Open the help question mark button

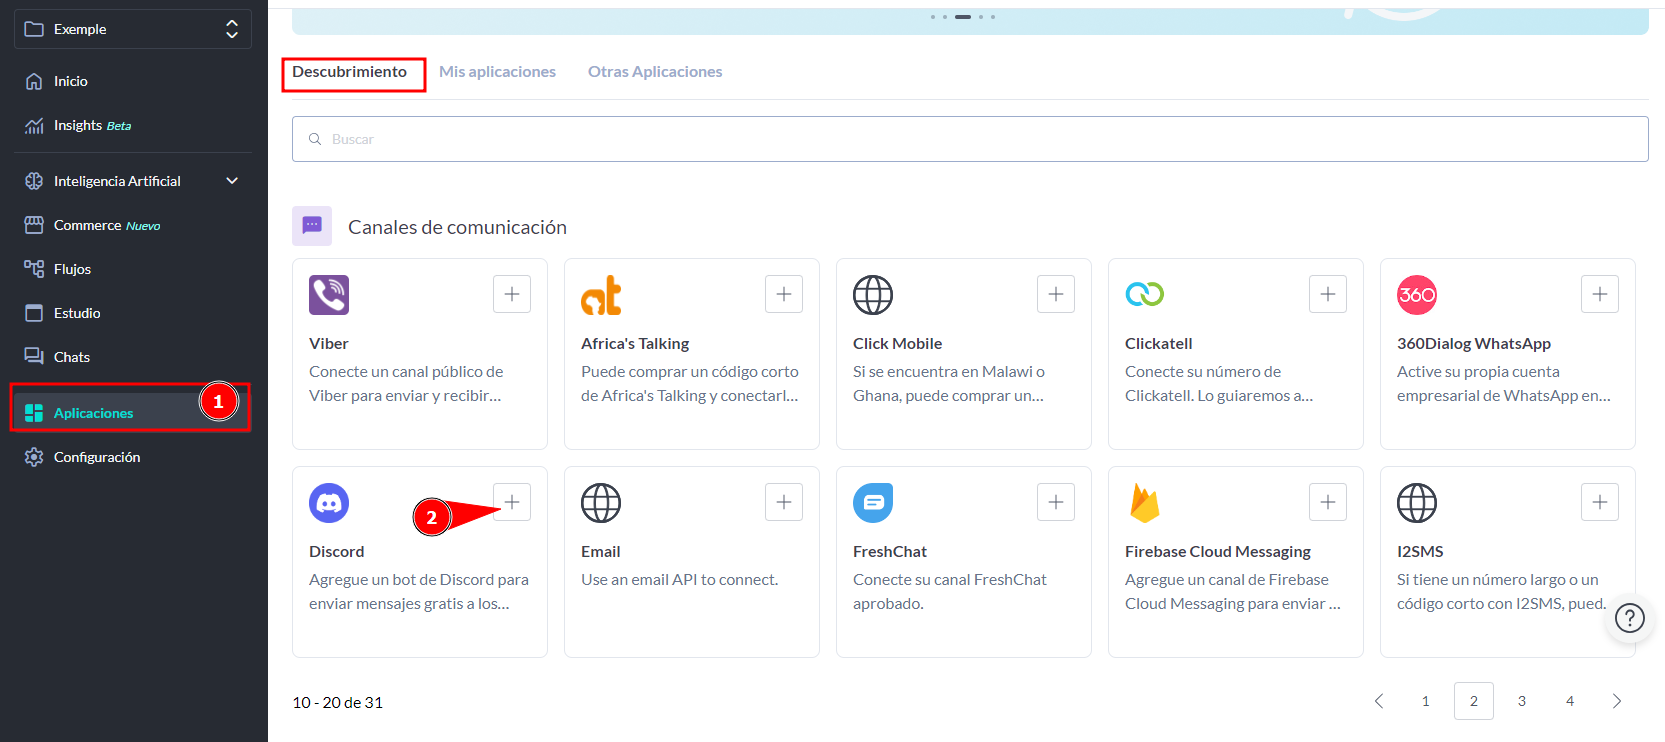(1630, 619)
